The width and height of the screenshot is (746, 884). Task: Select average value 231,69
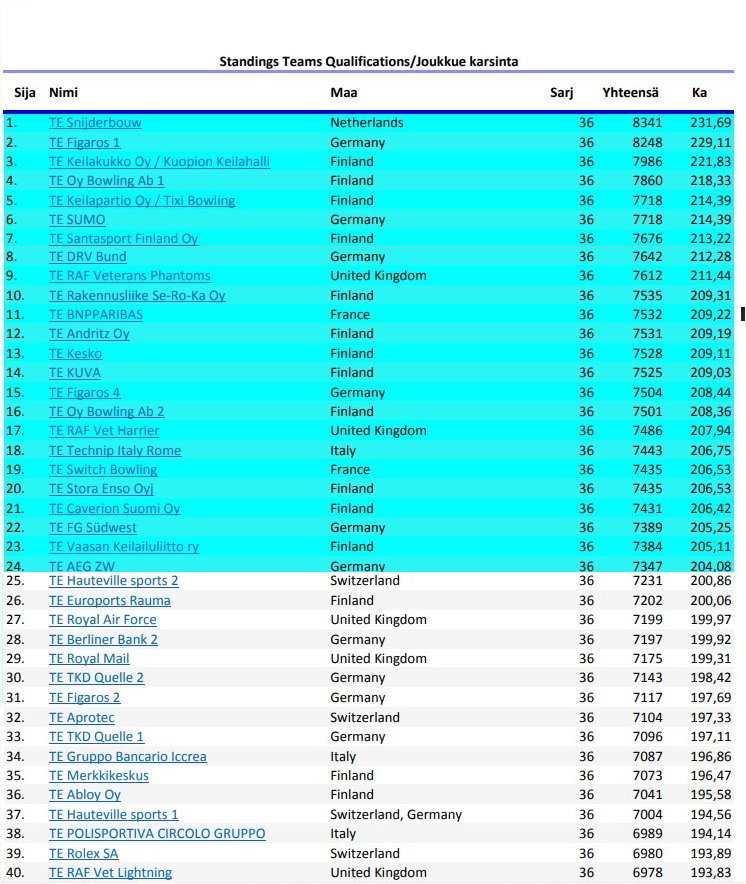point(710,123)
